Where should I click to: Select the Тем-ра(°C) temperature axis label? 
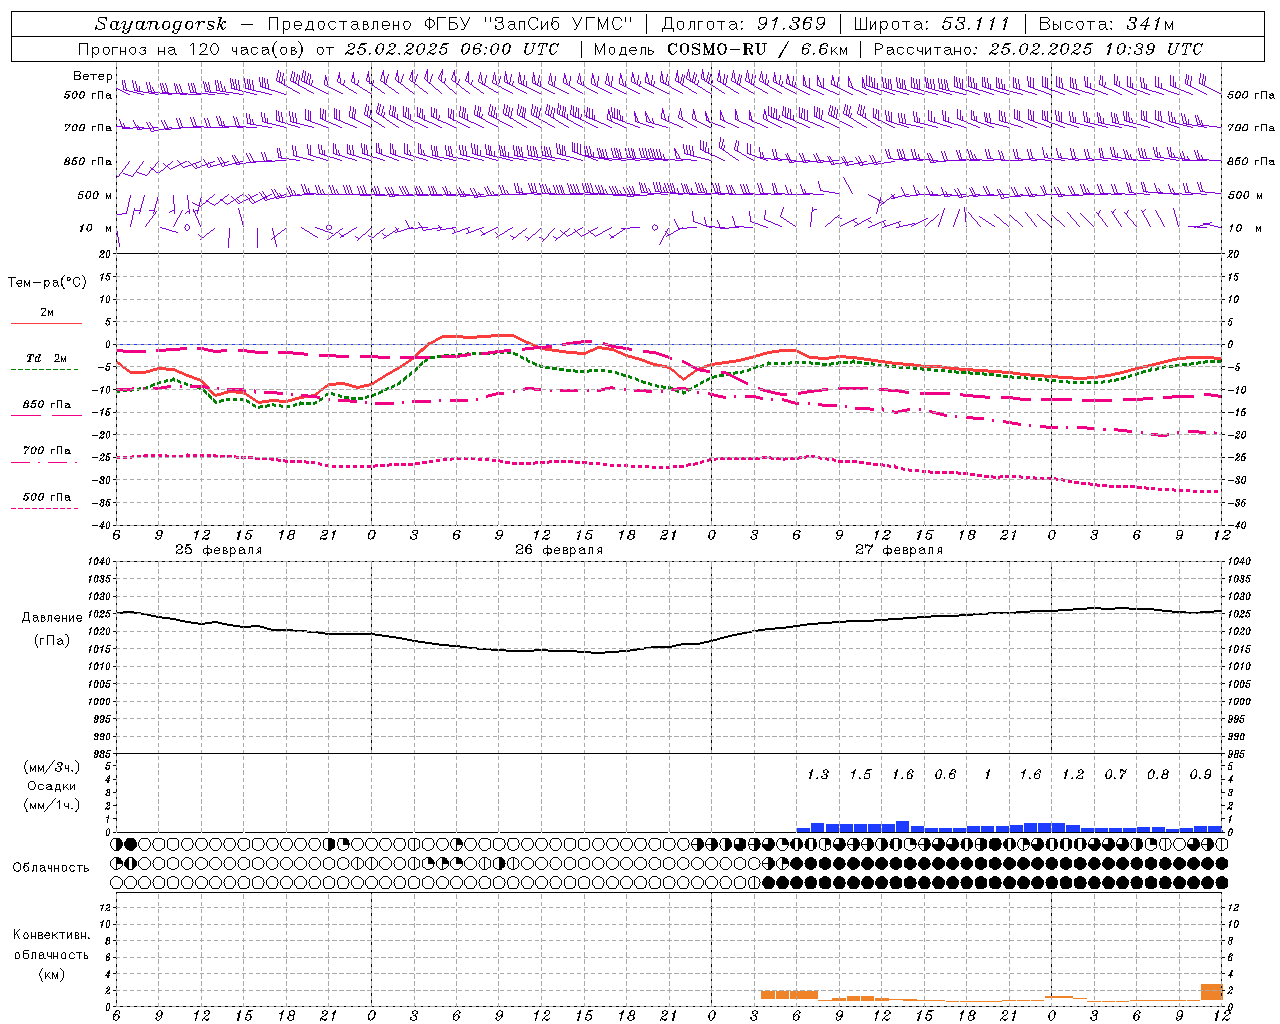click(47, 283)
